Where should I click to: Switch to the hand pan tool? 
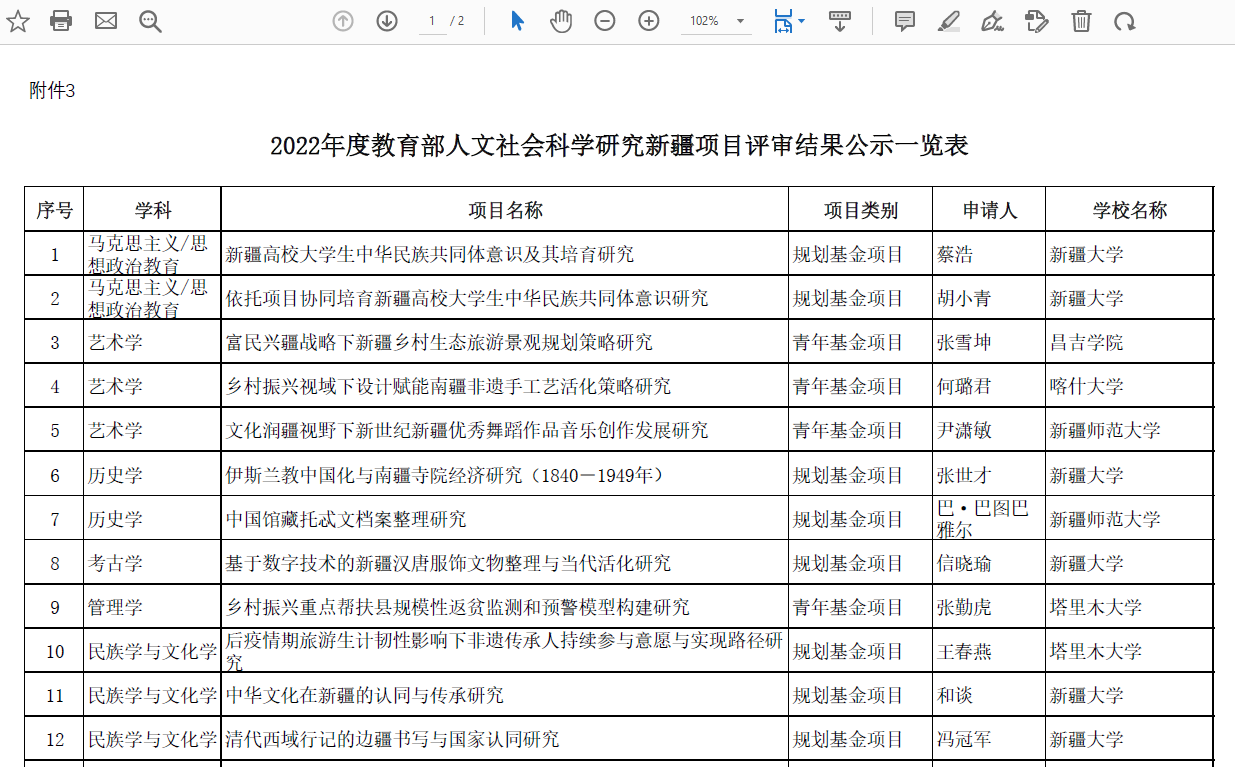[561, 21]
